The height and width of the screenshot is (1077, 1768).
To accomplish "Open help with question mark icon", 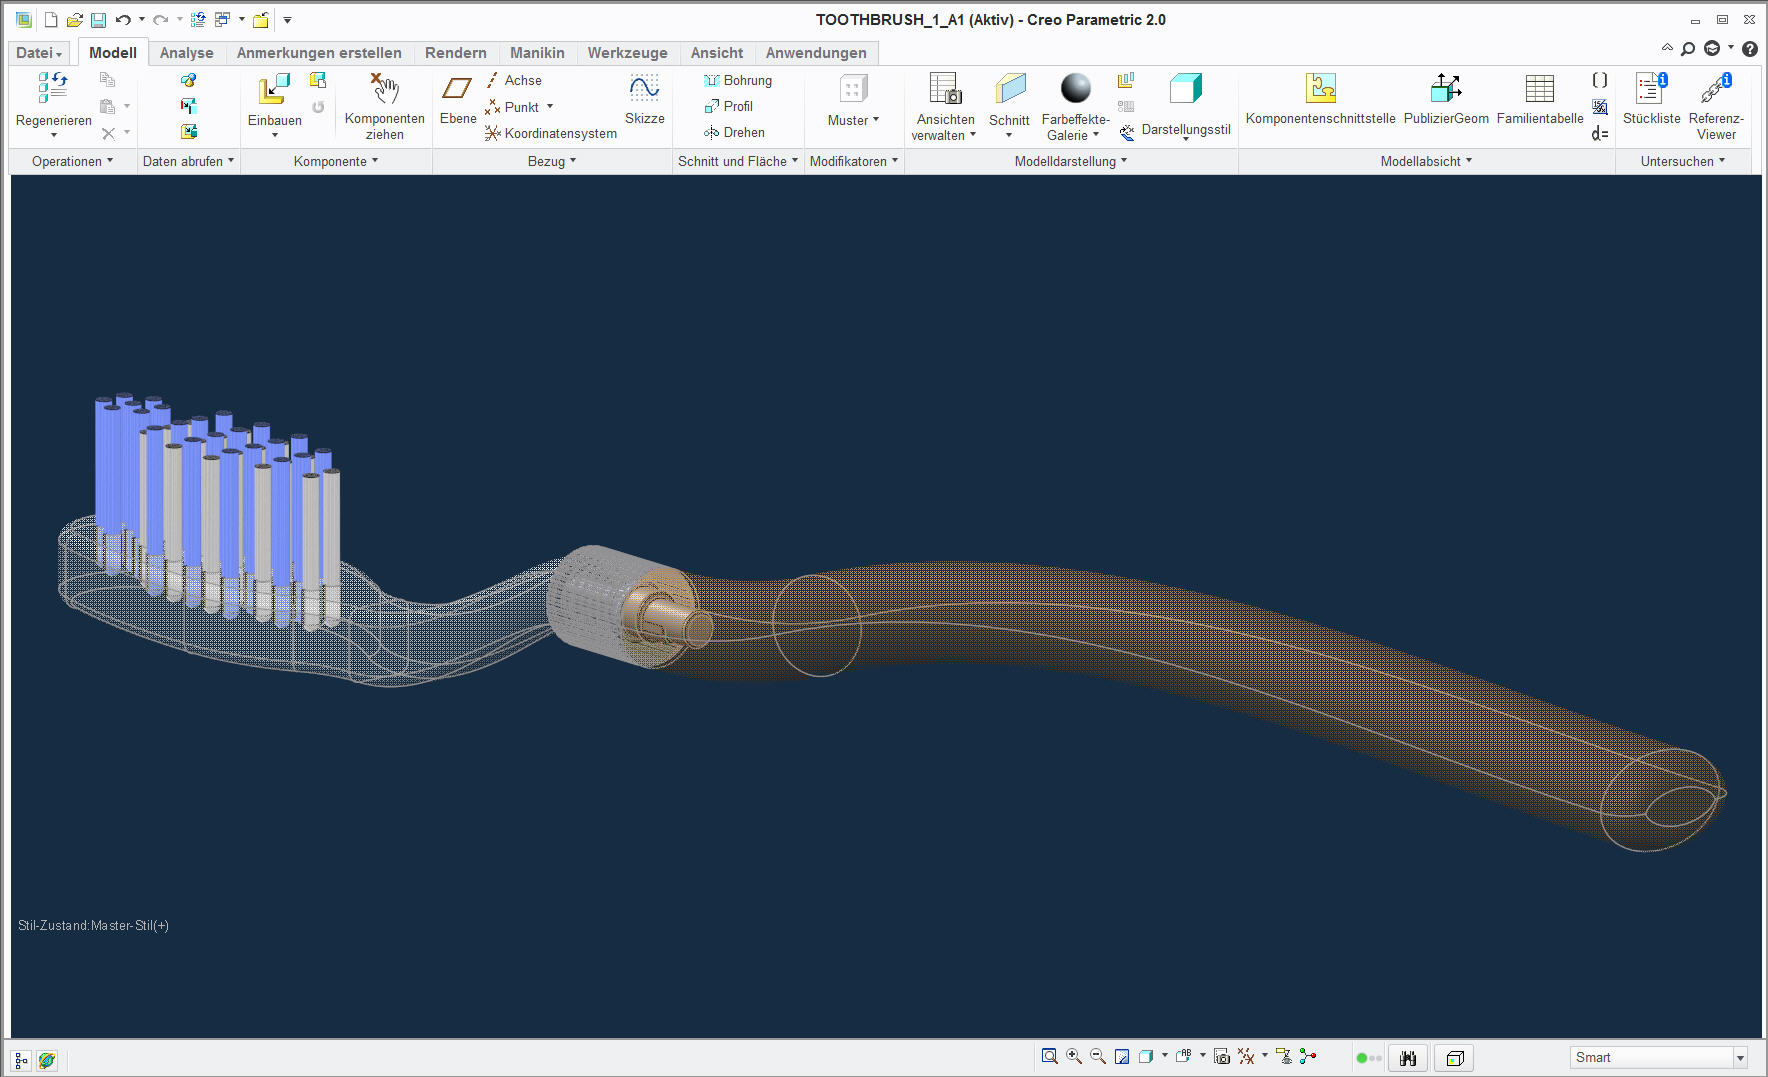I will tap(1749, 49).
